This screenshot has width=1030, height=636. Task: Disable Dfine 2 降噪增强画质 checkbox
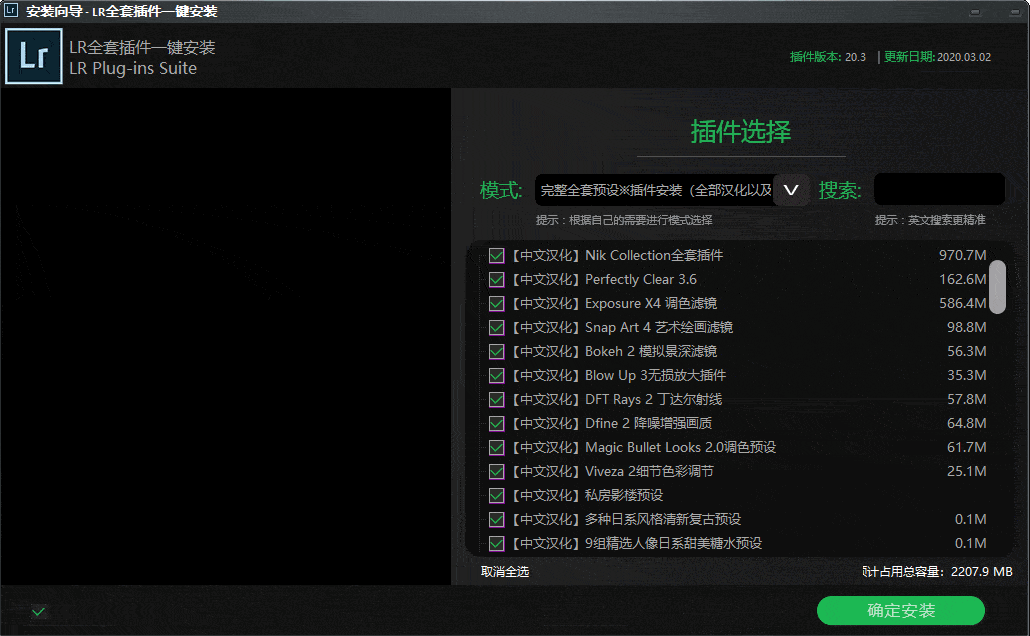pyautogui.click(x=496, y=423)
